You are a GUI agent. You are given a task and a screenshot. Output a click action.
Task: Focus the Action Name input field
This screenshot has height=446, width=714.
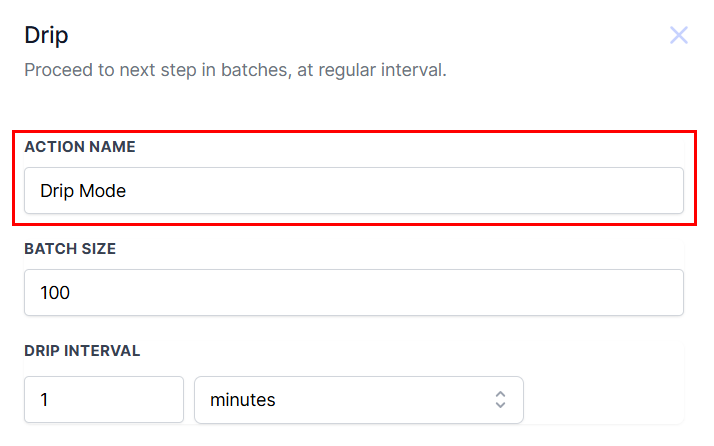pos(353,190)
